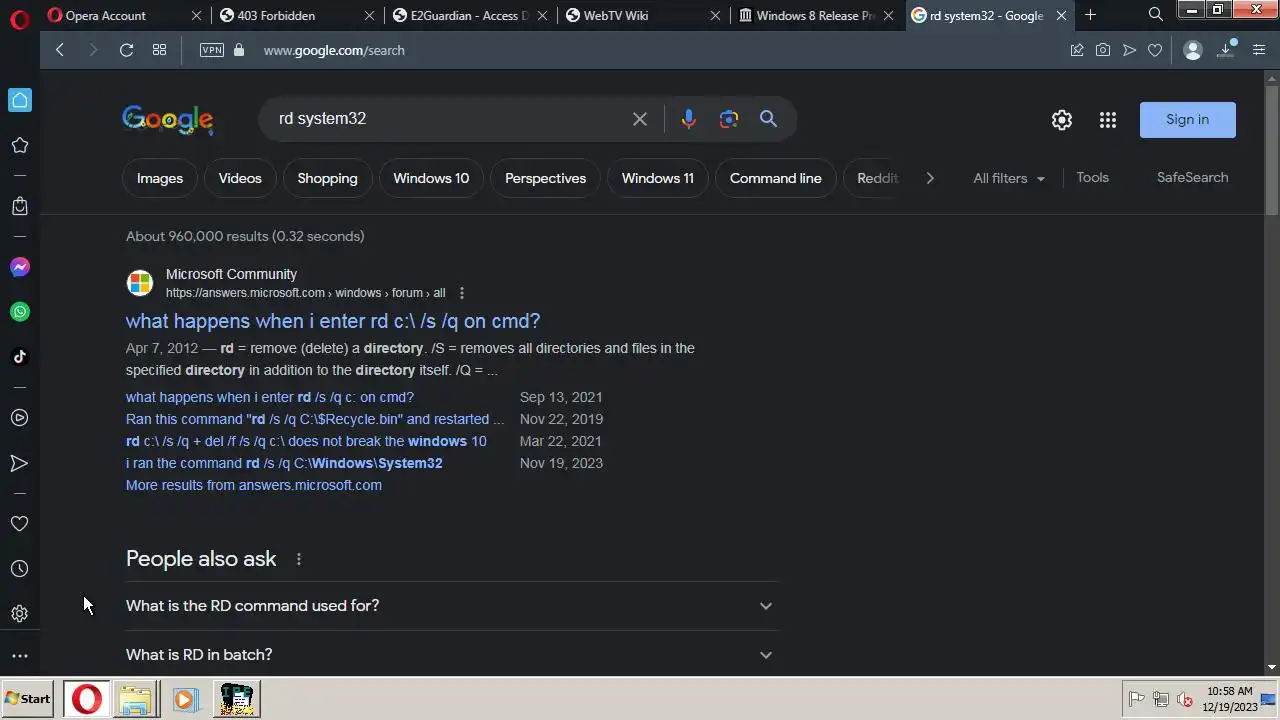Screen dimensions: 1280x720
Task: Open sidebar Bookmarks star icon
Action: coord(20,146)
